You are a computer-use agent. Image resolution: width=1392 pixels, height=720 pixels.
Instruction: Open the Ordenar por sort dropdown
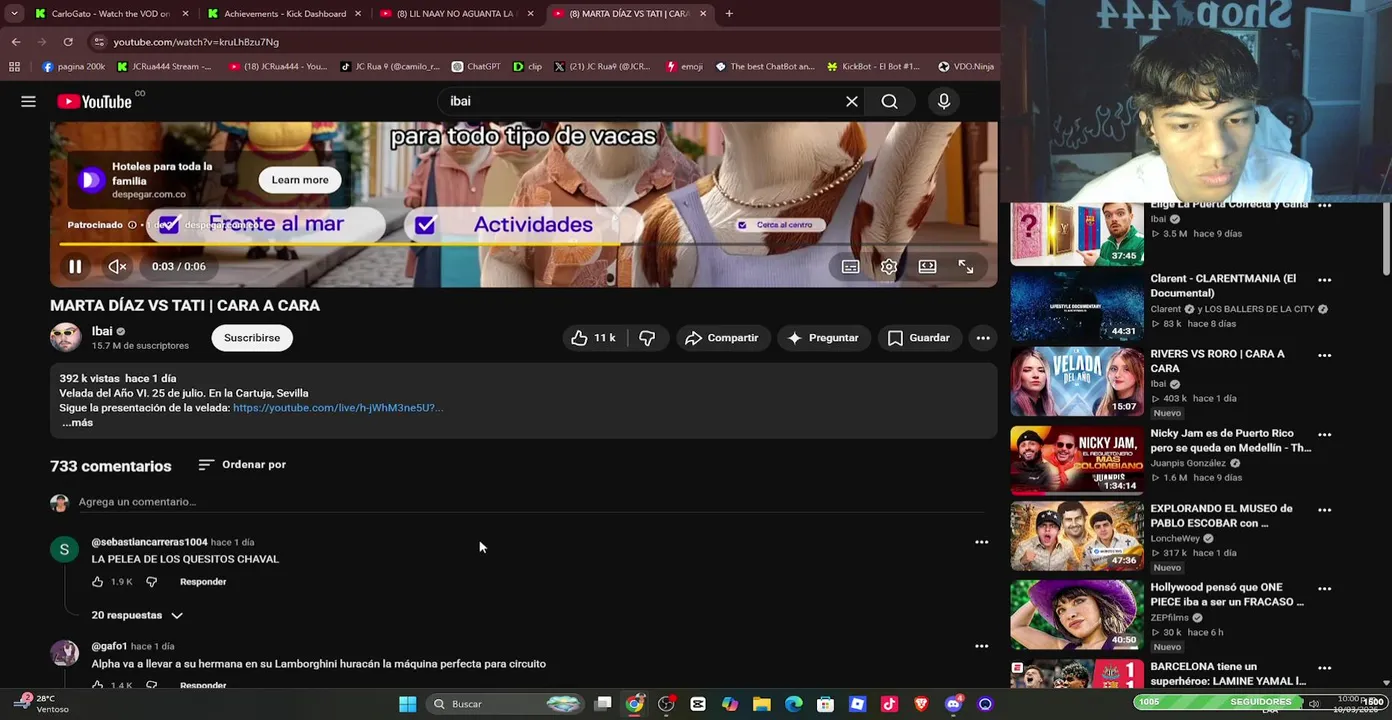coord(242,465)
